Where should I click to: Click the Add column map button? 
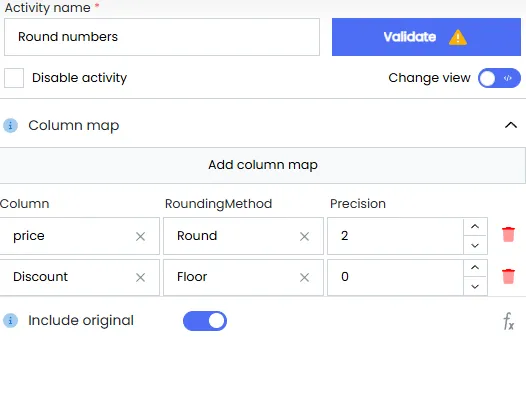pyautogui.click(x=263, y=165)
